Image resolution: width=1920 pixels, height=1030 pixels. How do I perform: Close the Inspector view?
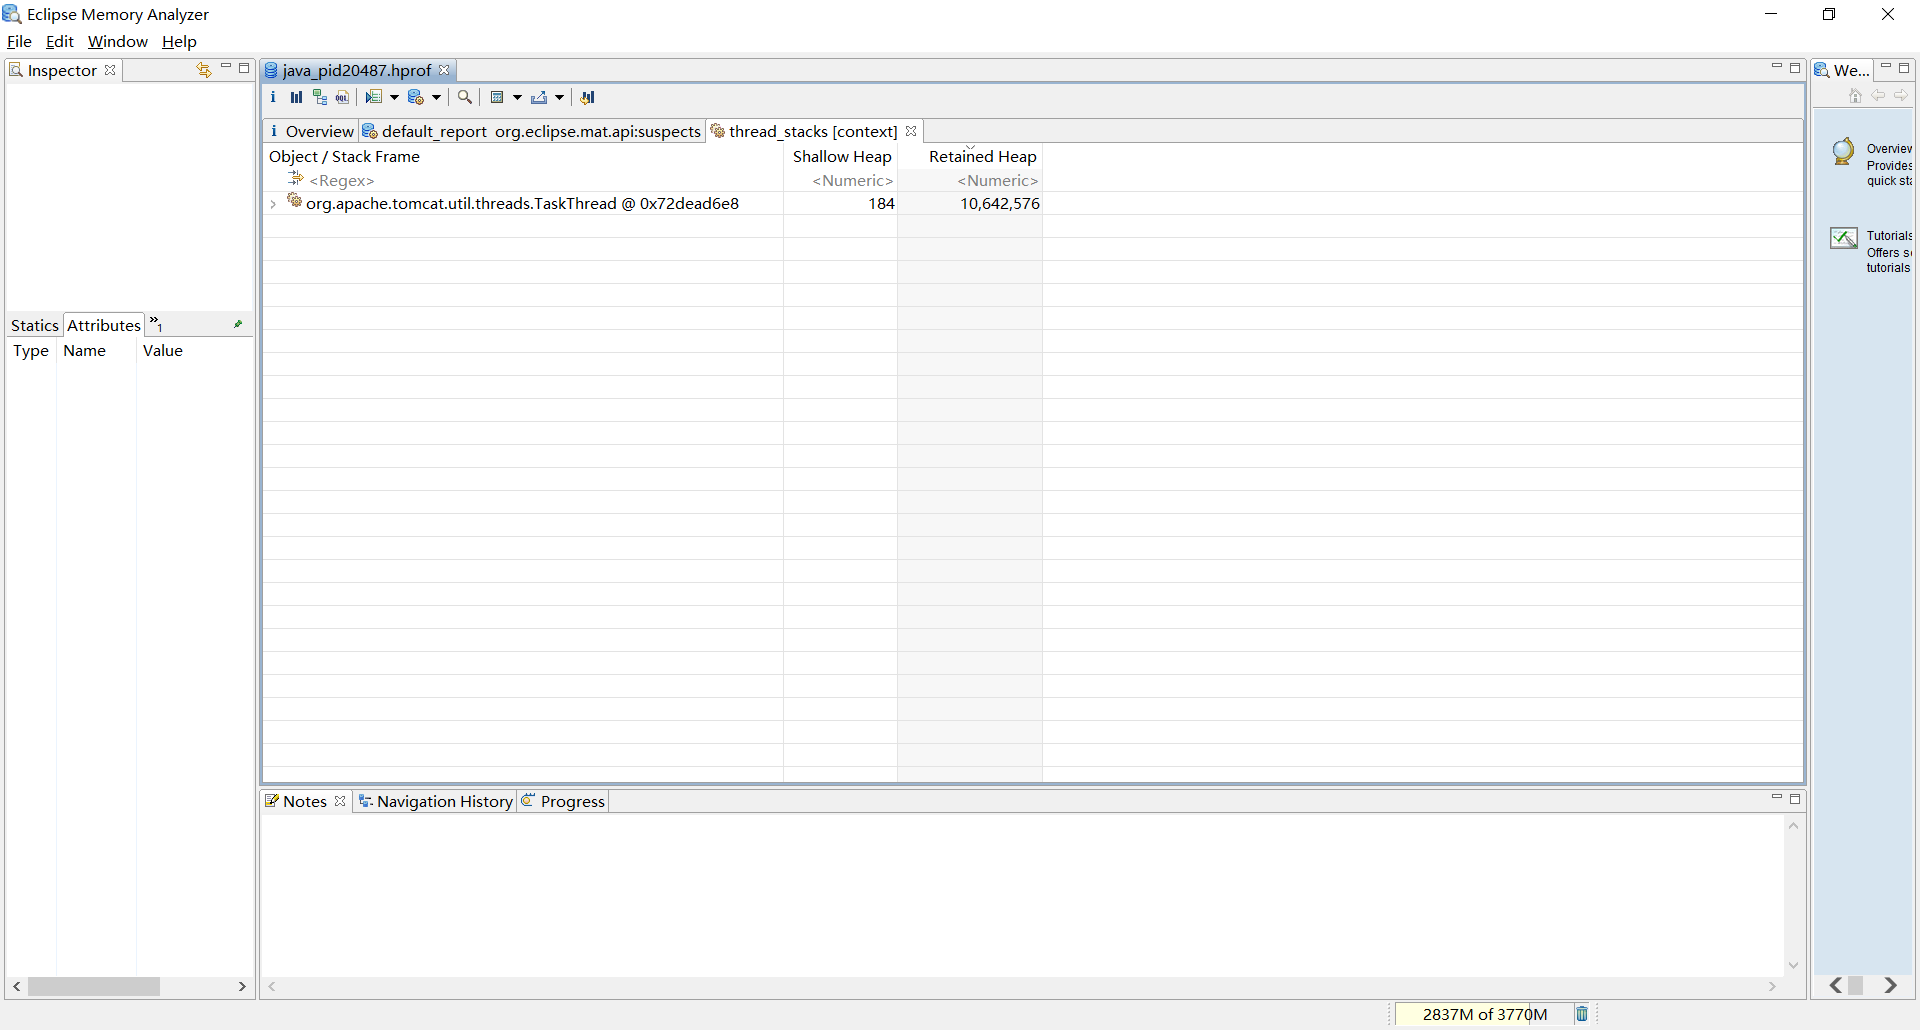coord(110,70)
